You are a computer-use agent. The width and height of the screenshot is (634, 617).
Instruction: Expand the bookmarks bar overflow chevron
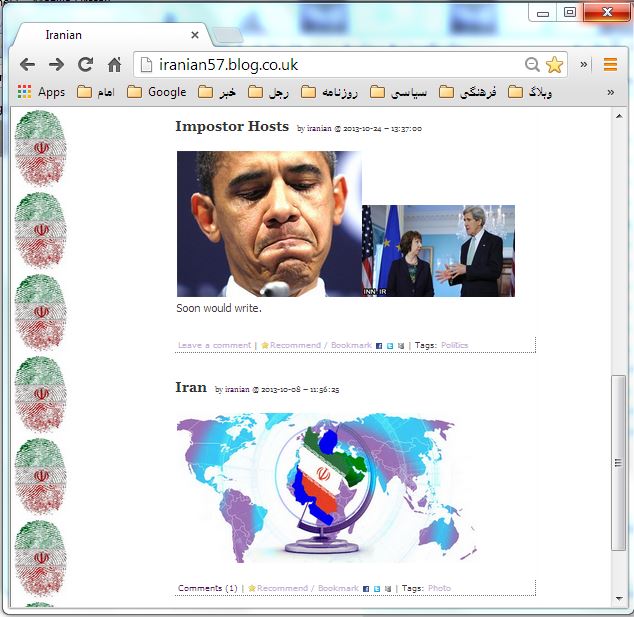[611, 92]
